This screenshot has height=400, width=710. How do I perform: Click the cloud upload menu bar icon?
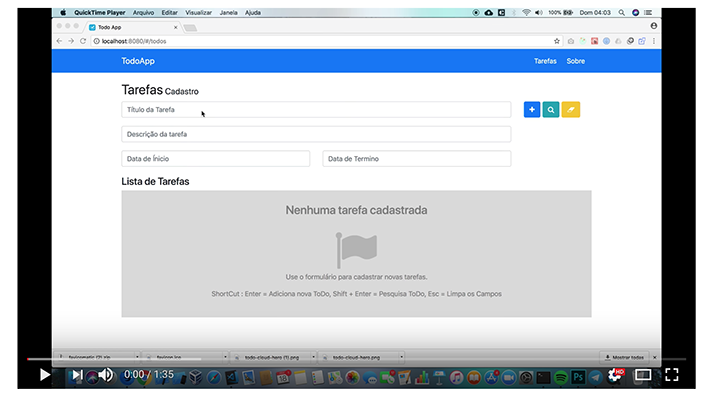489,13
